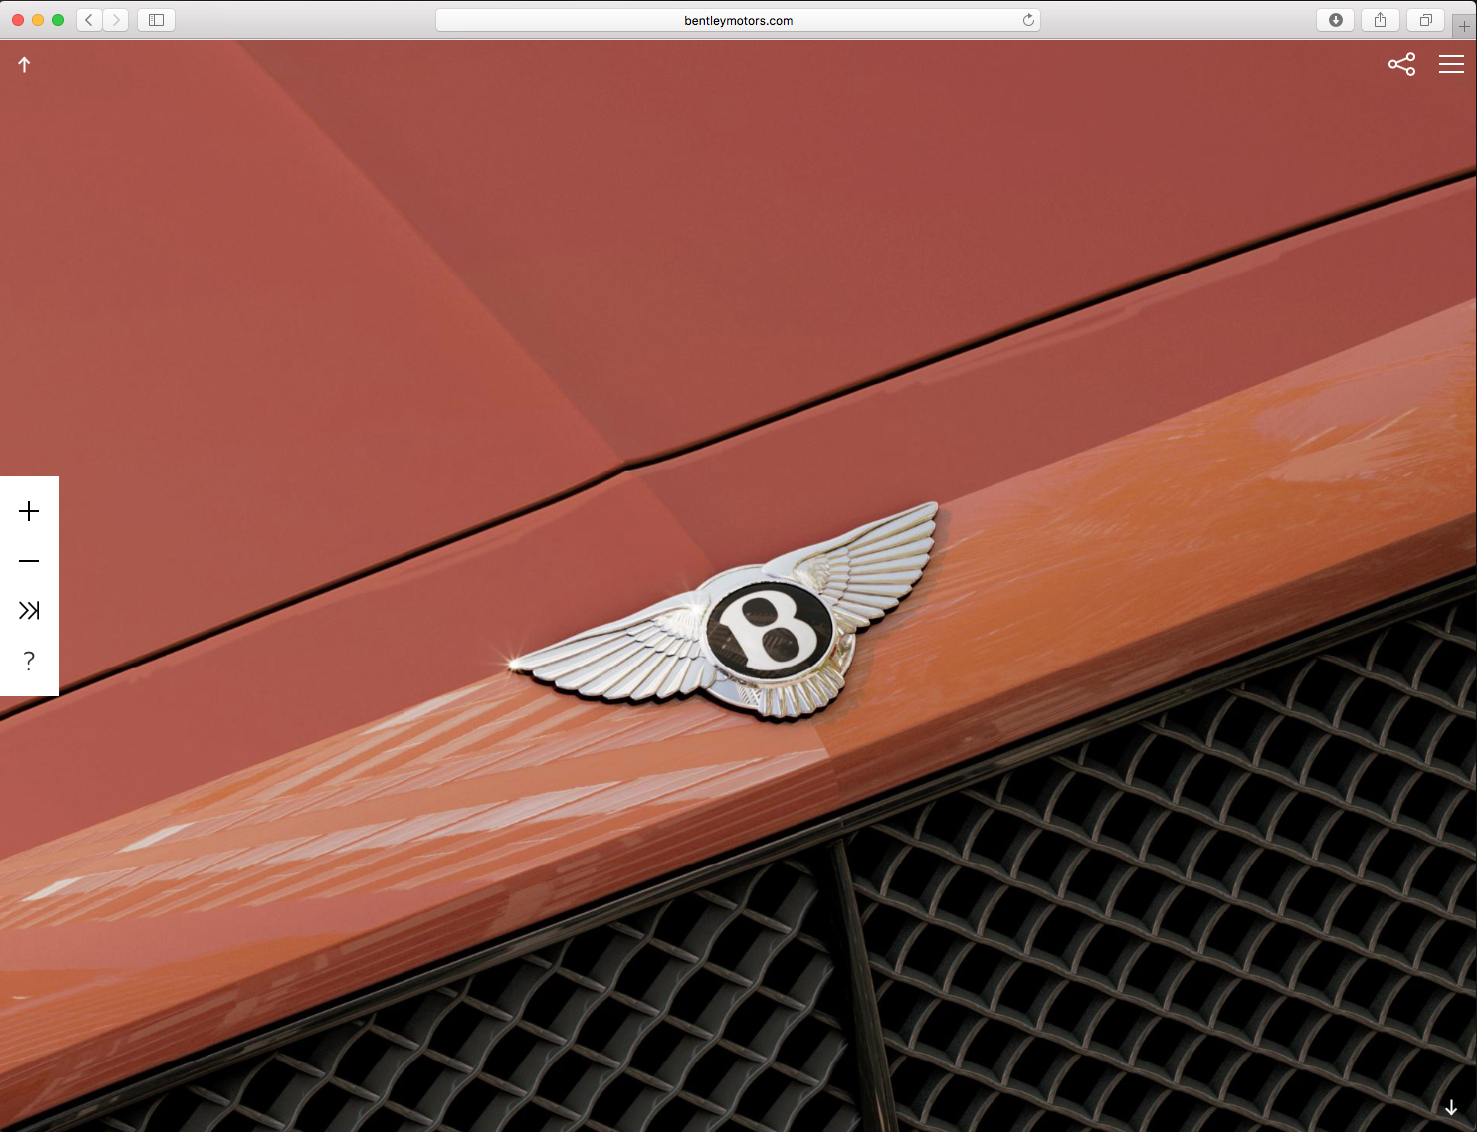Click the bentleymotors.com address bar
The height and width of the screenshot is (1132, 1477).
[738, 20]
